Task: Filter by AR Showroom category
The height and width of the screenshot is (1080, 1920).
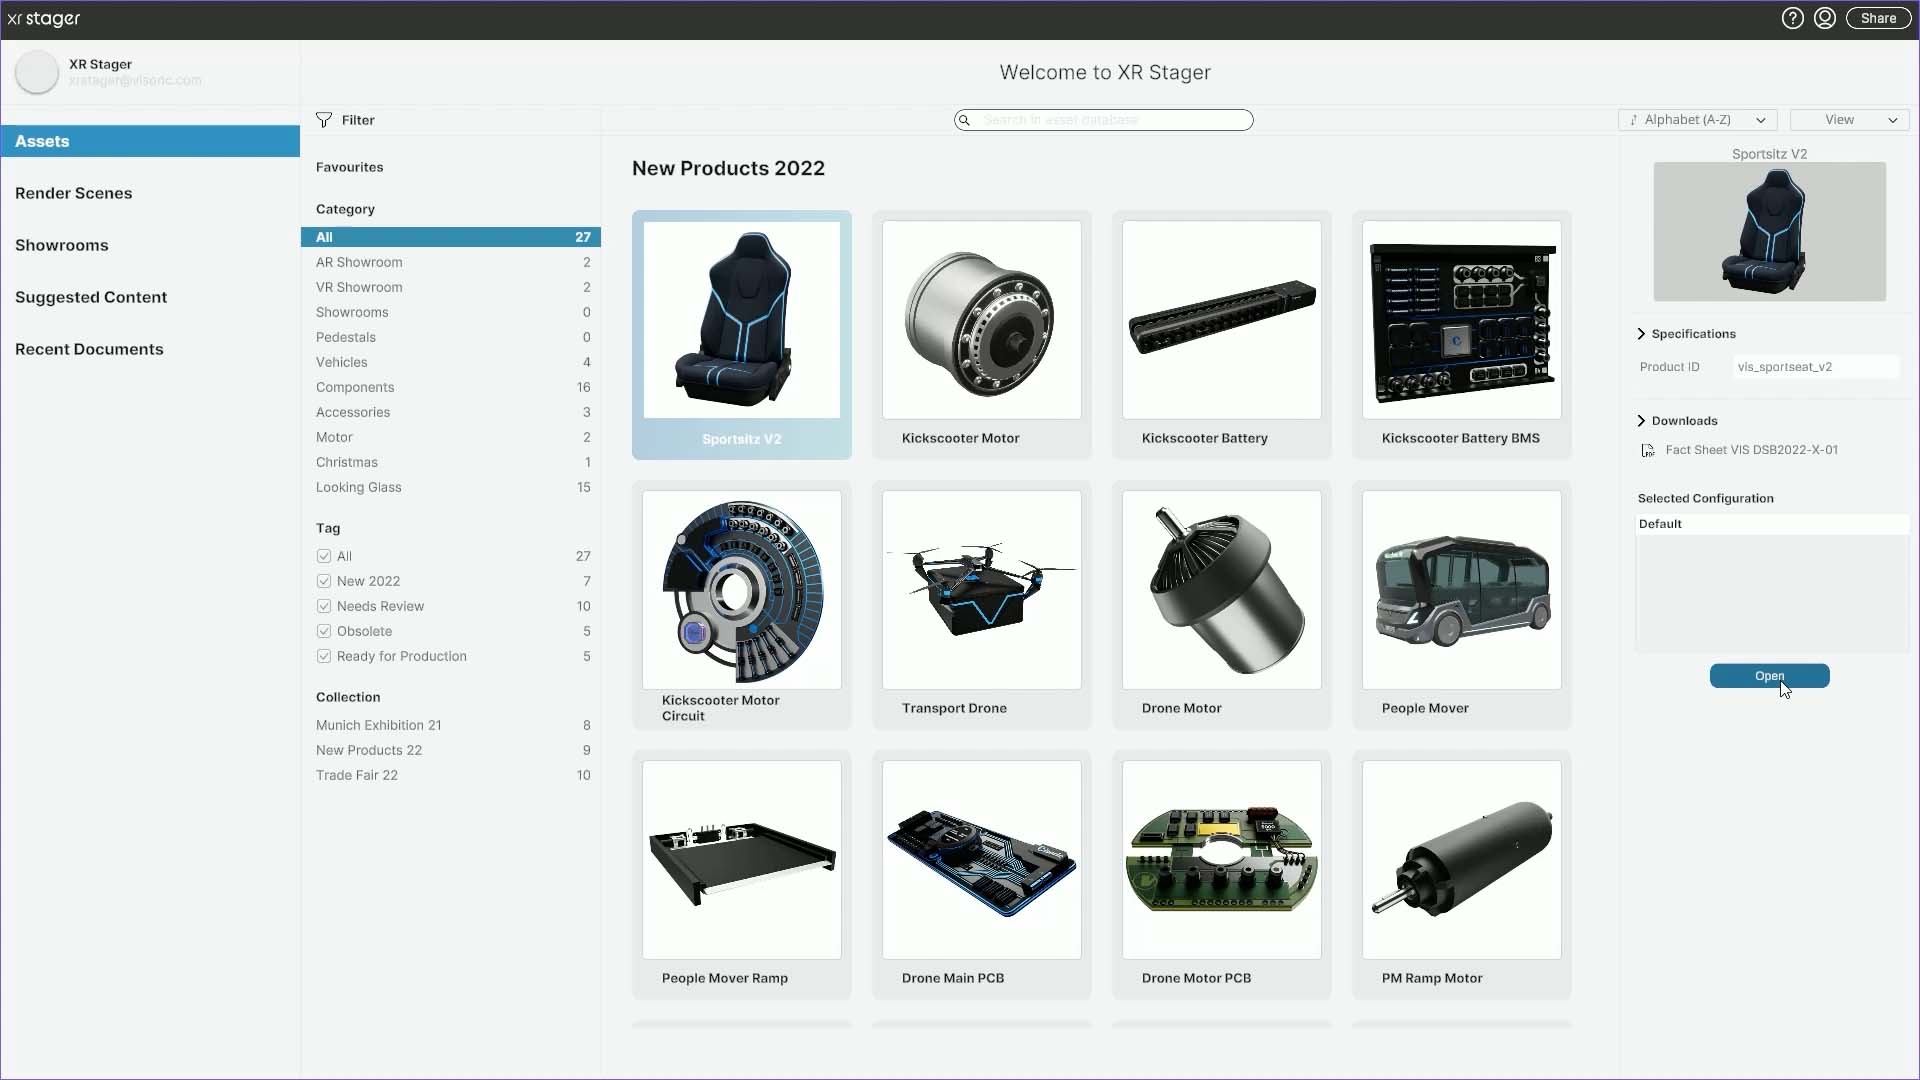Action: pos(453,262)
